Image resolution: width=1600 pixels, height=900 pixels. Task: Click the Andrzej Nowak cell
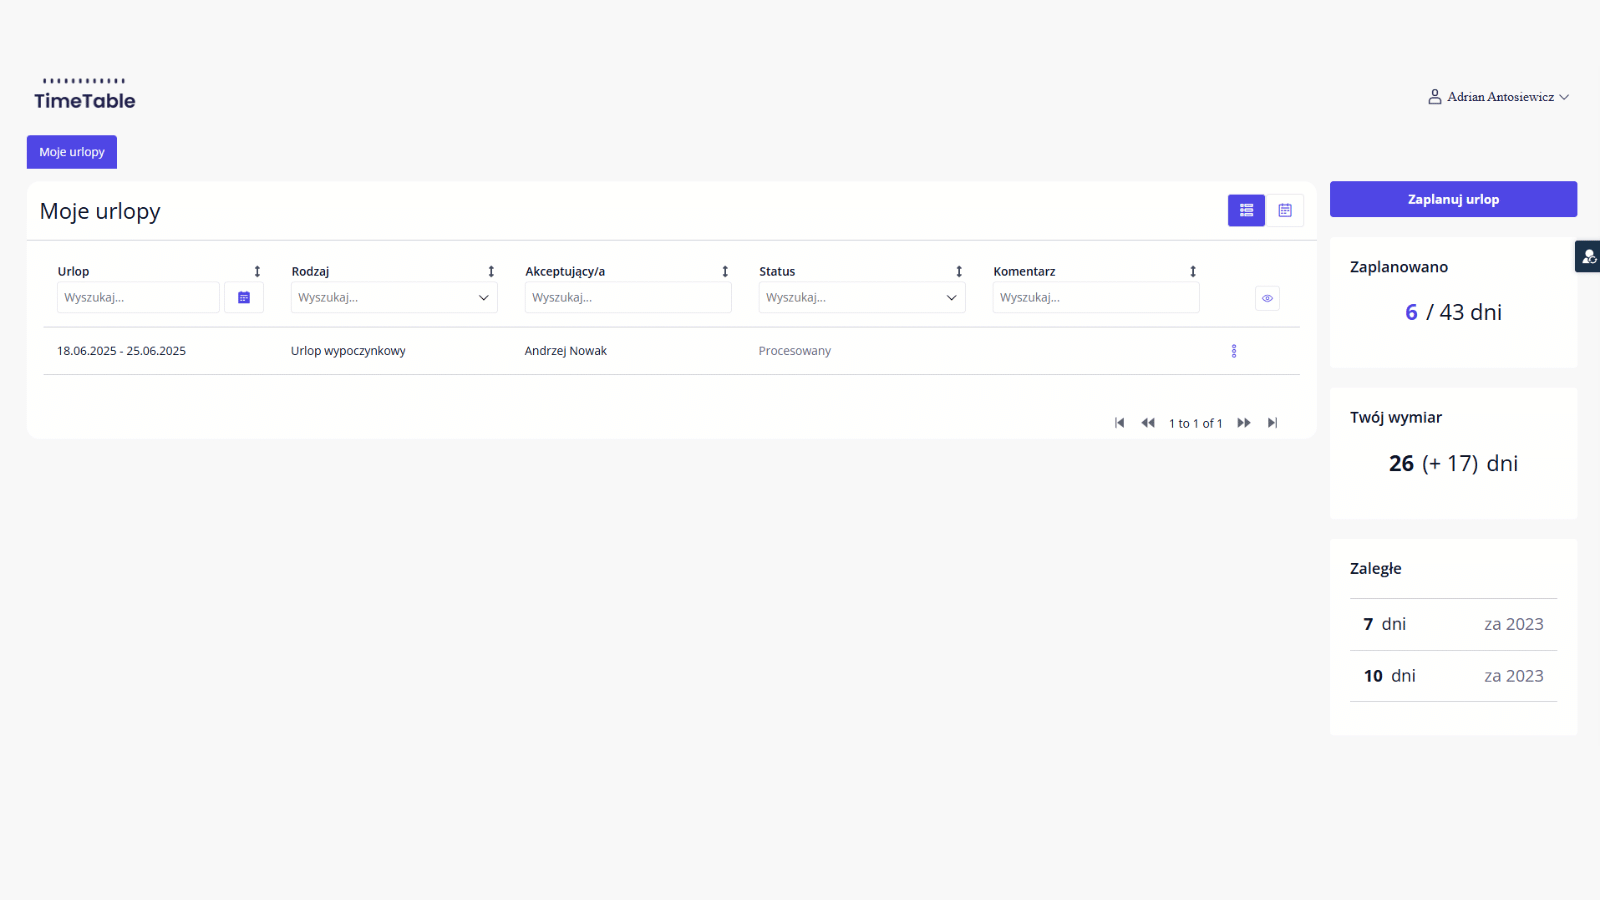566,351
